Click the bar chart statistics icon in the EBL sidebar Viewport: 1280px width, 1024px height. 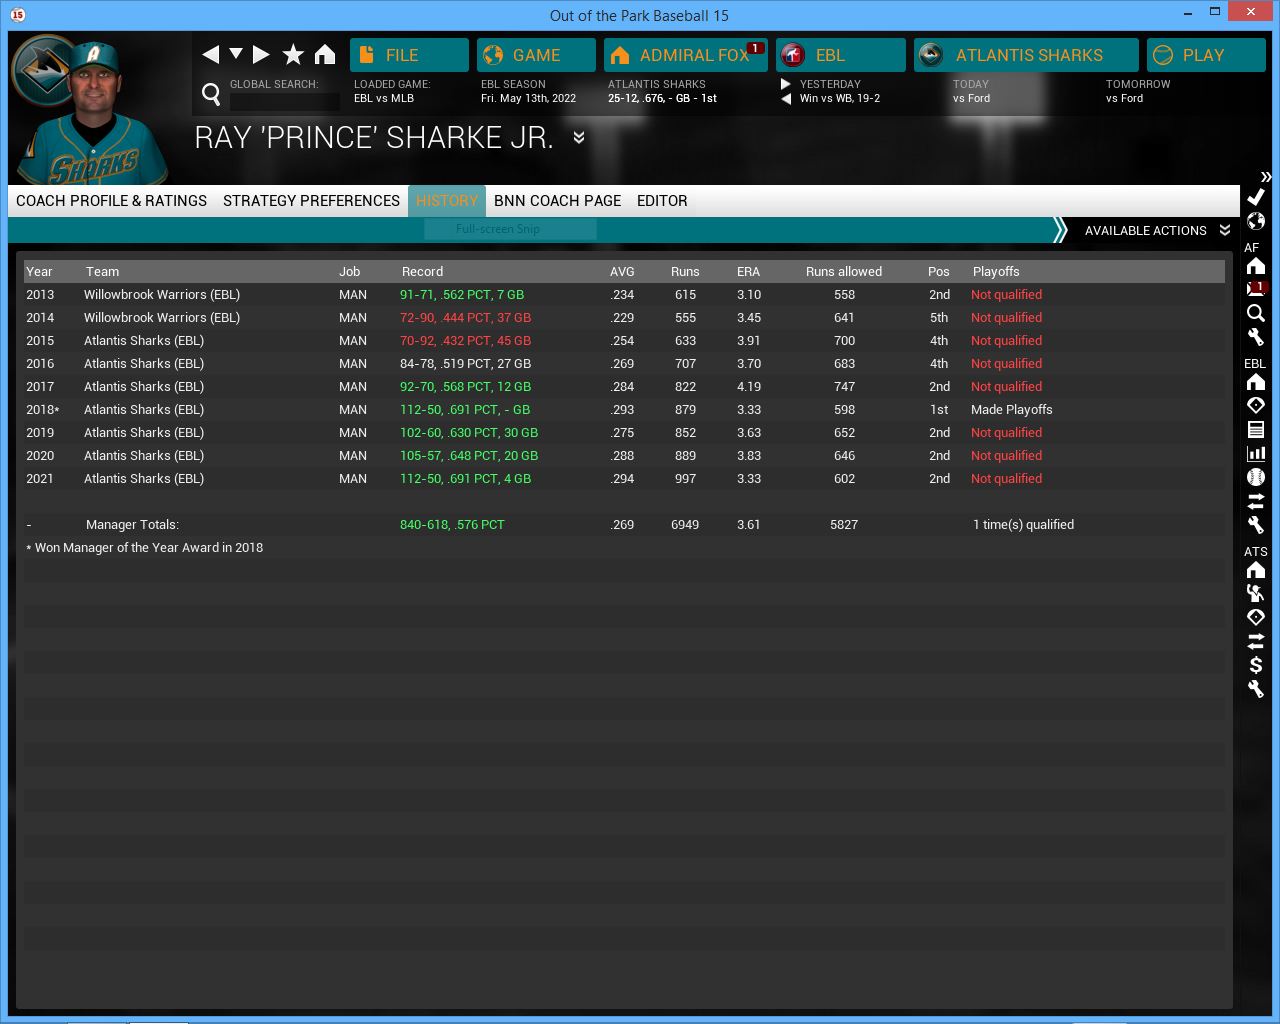pos(1256,453)
